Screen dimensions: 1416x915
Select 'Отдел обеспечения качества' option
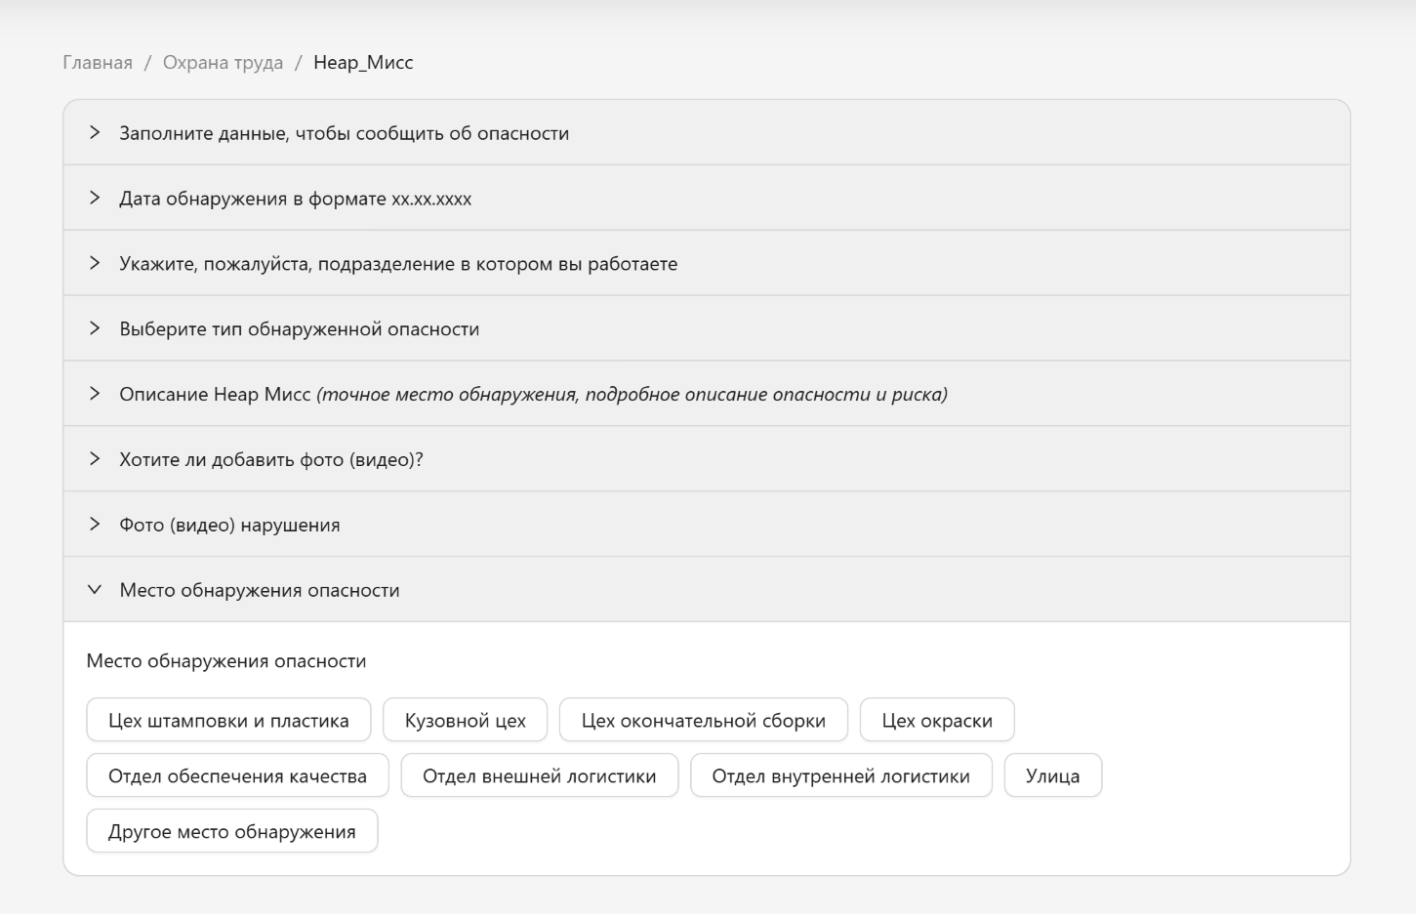(237, 776)
